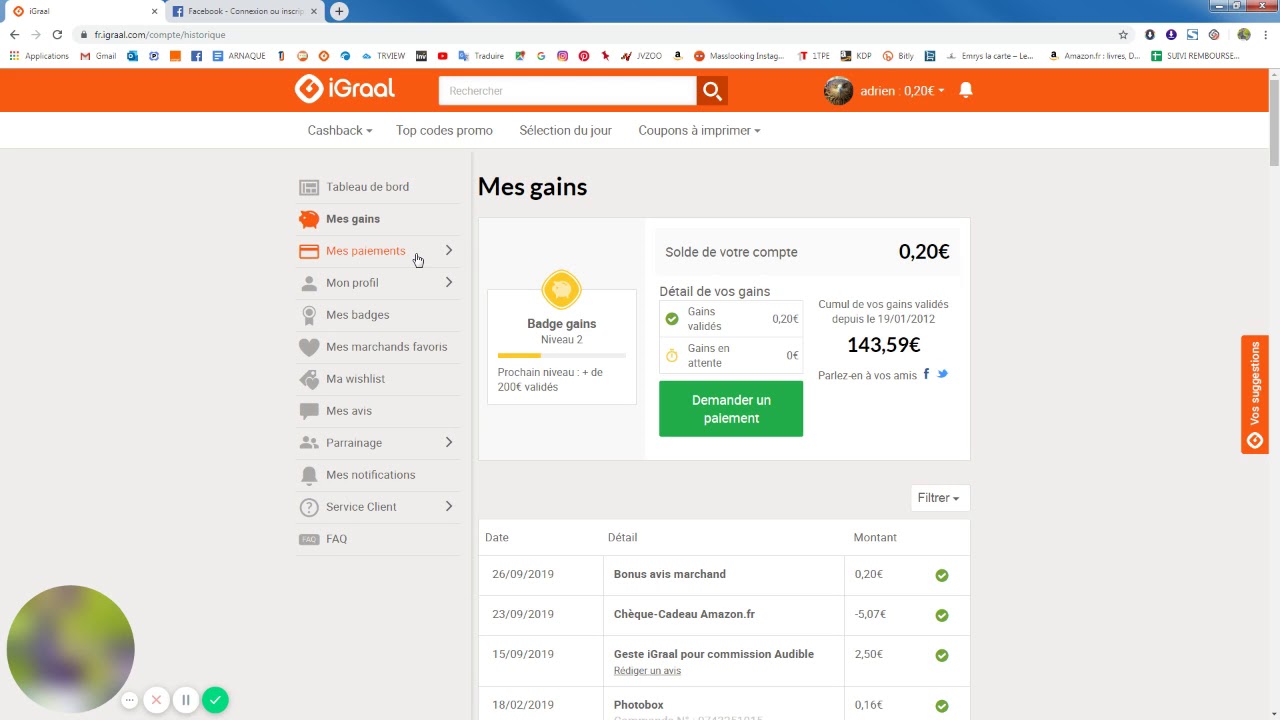Click the Bonus avis marchand row text

point(670,574)
